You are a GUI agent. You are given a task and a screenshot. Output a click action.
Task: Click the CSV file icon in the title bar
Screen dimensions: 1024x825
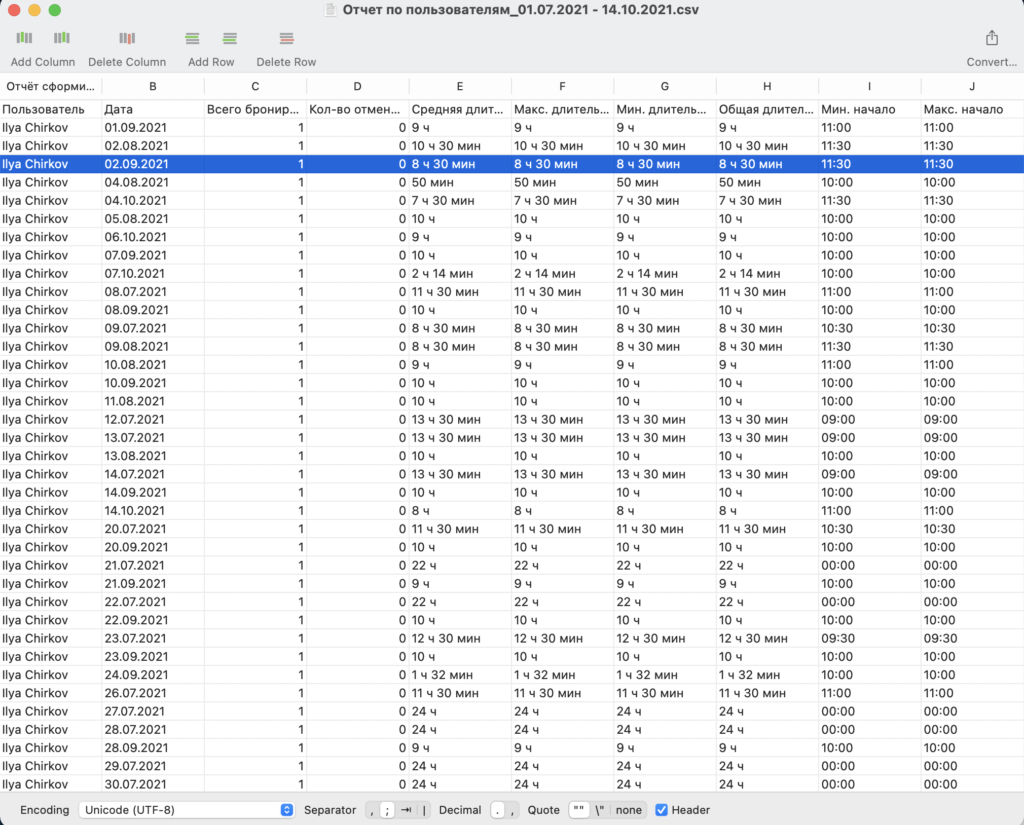point(331,10)
